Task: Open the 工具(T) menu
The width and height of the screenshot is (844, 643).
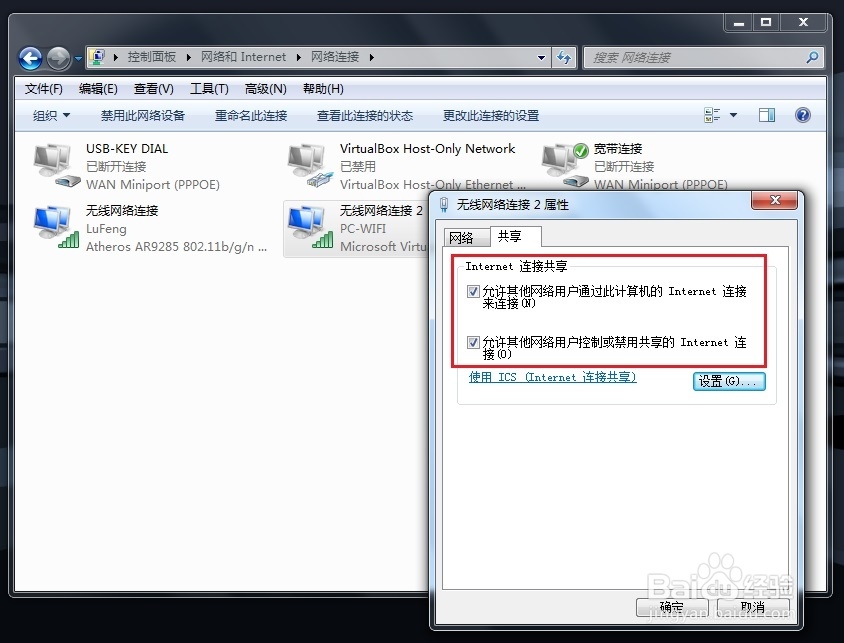Action: pos(209,89)
